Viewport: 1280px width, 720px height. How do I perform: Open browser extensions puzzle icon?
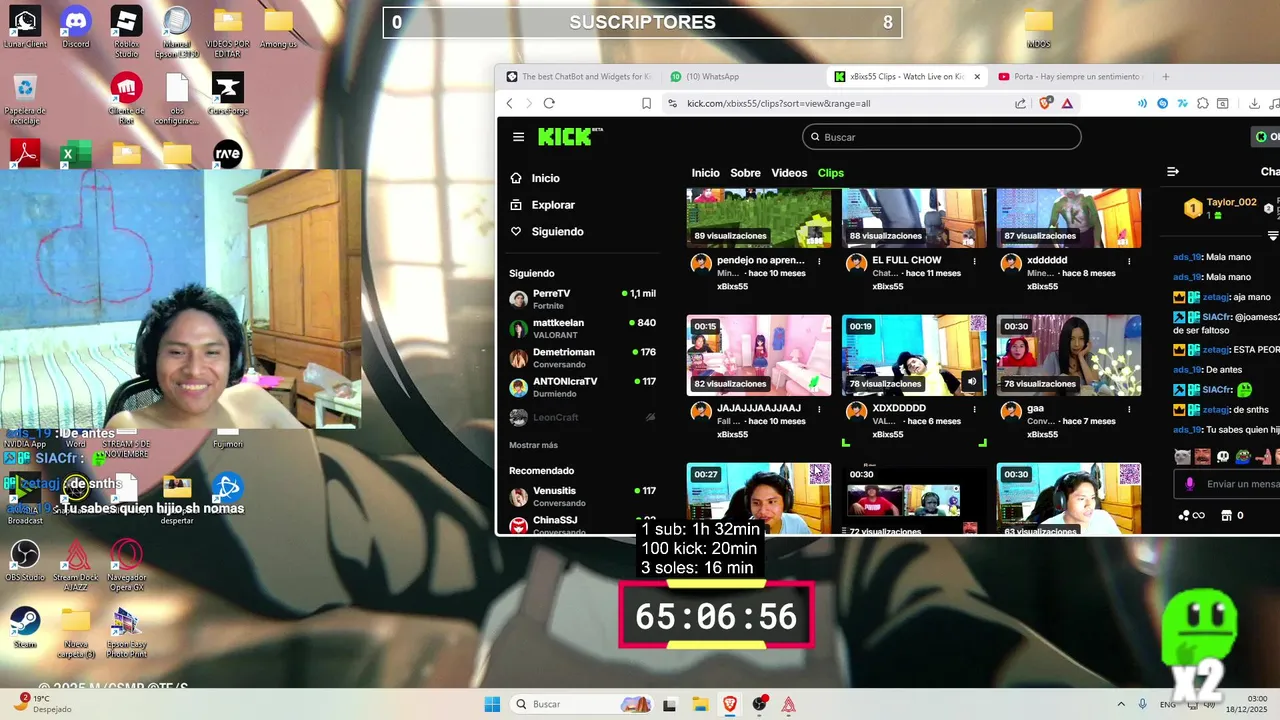(1203, 103)
